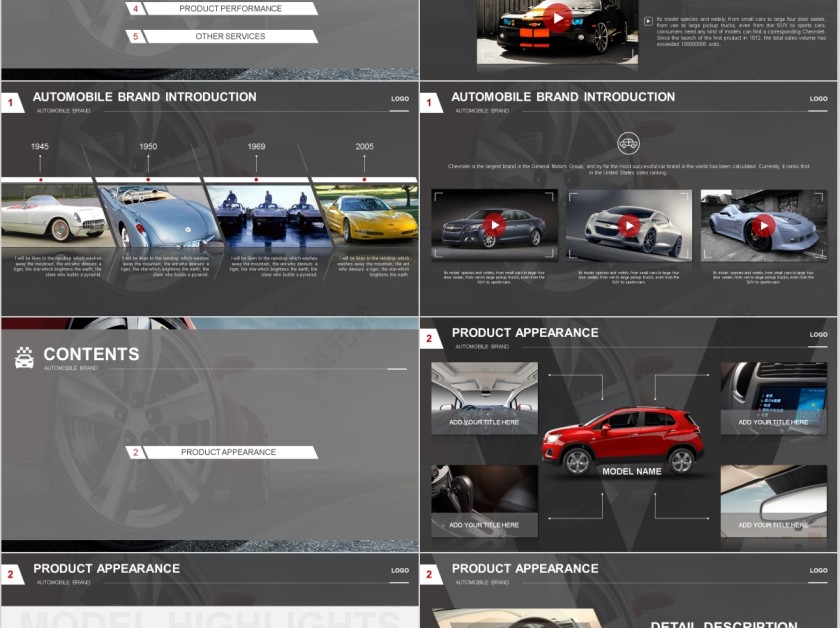
Task: Open the PRODUCT PERFORMANCE menu item
Action: point(230,8)
